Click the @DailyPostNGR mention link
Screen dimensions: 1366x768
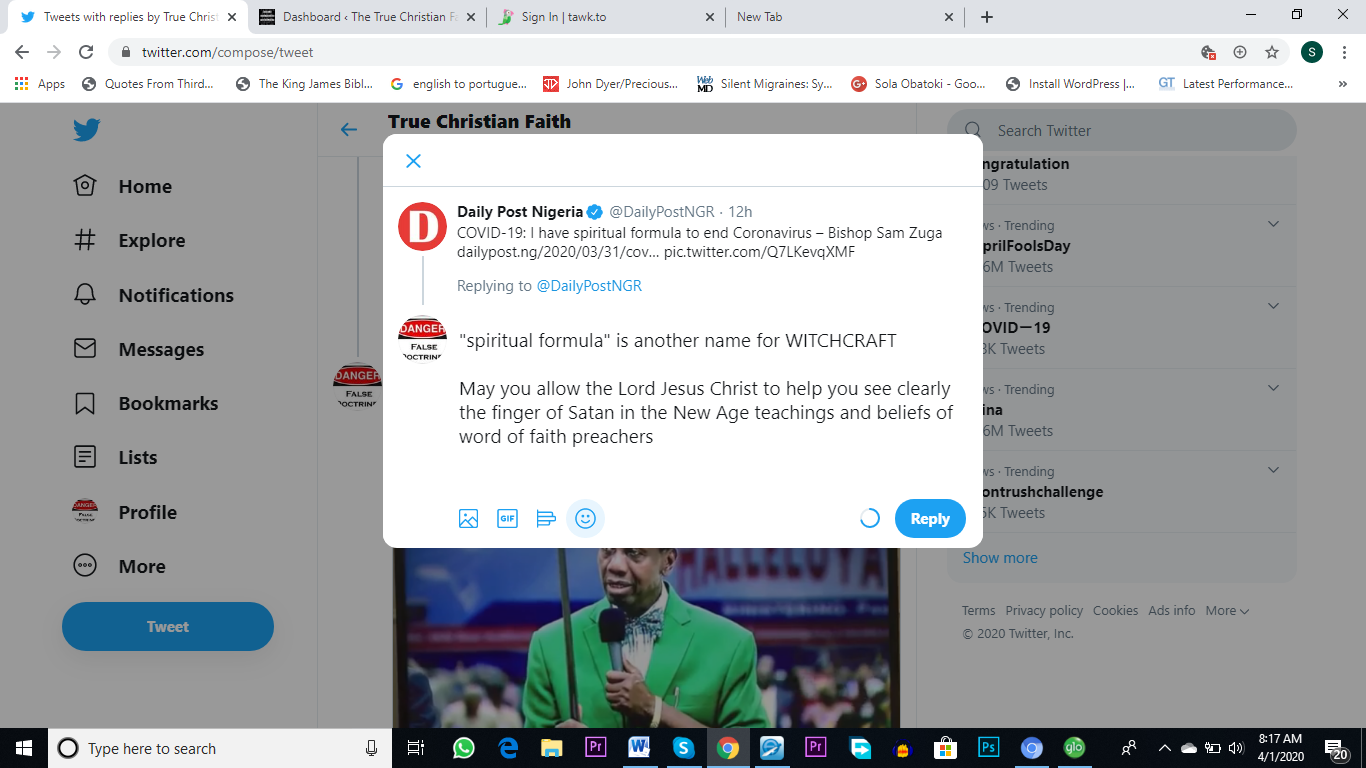(x=589, y=286)
